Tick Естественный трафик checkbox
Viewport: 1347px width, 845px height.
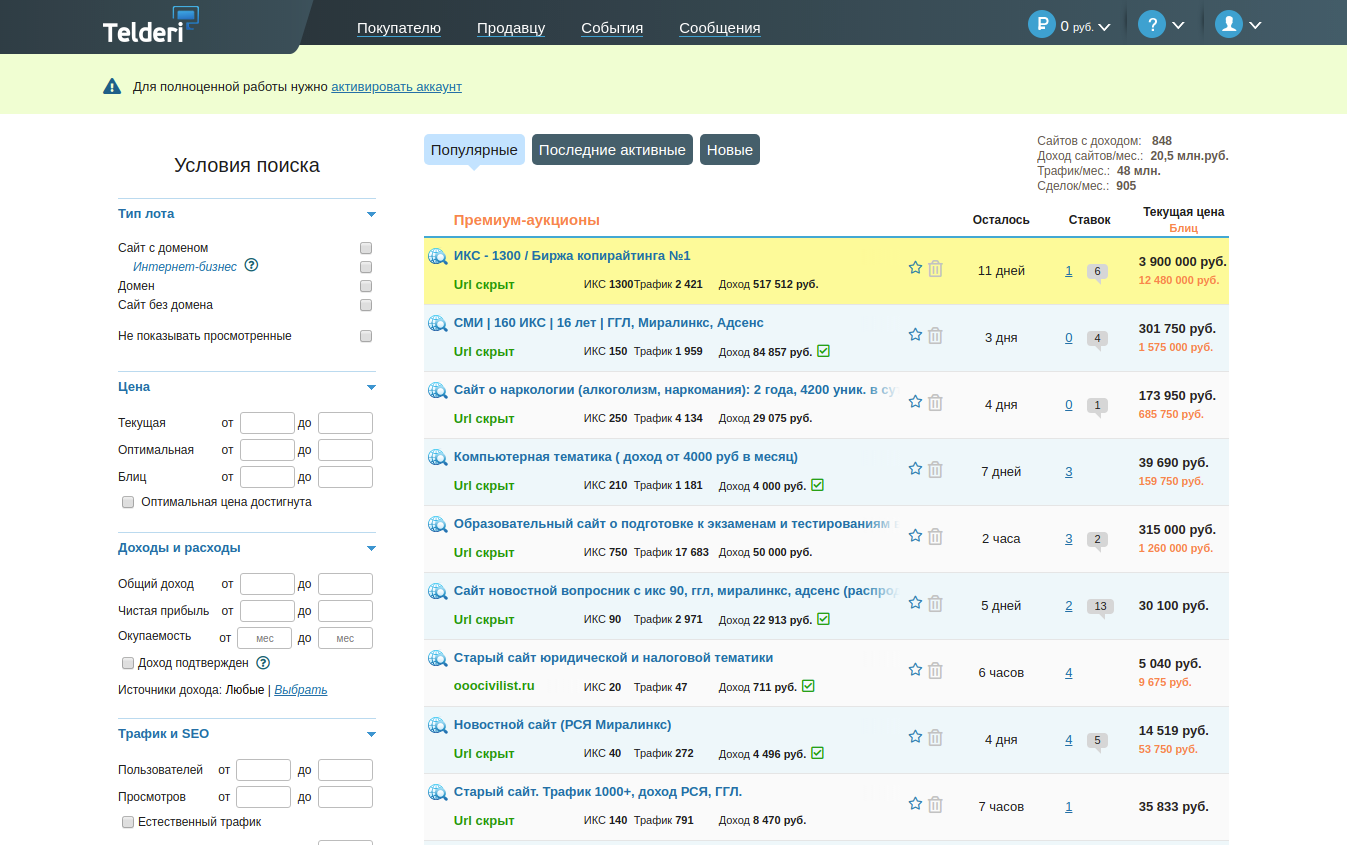click(128, 822)
